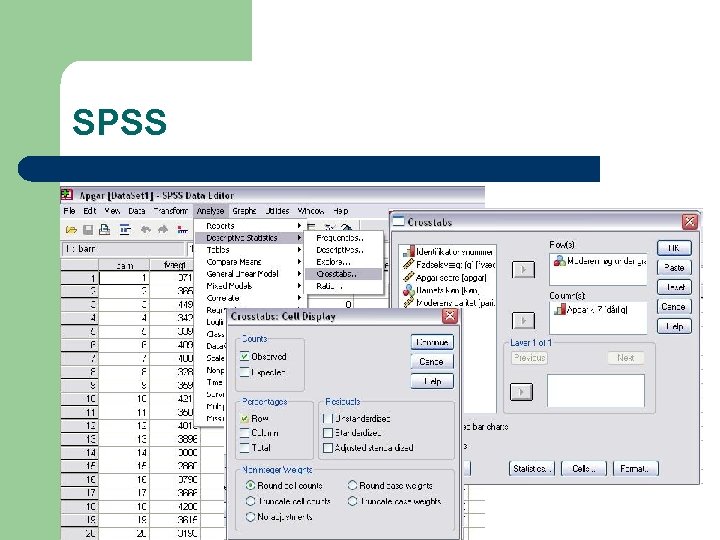This screenshot has height=540, width=720.
Task: Expand the Reports submenu
Action: point(249,225)
